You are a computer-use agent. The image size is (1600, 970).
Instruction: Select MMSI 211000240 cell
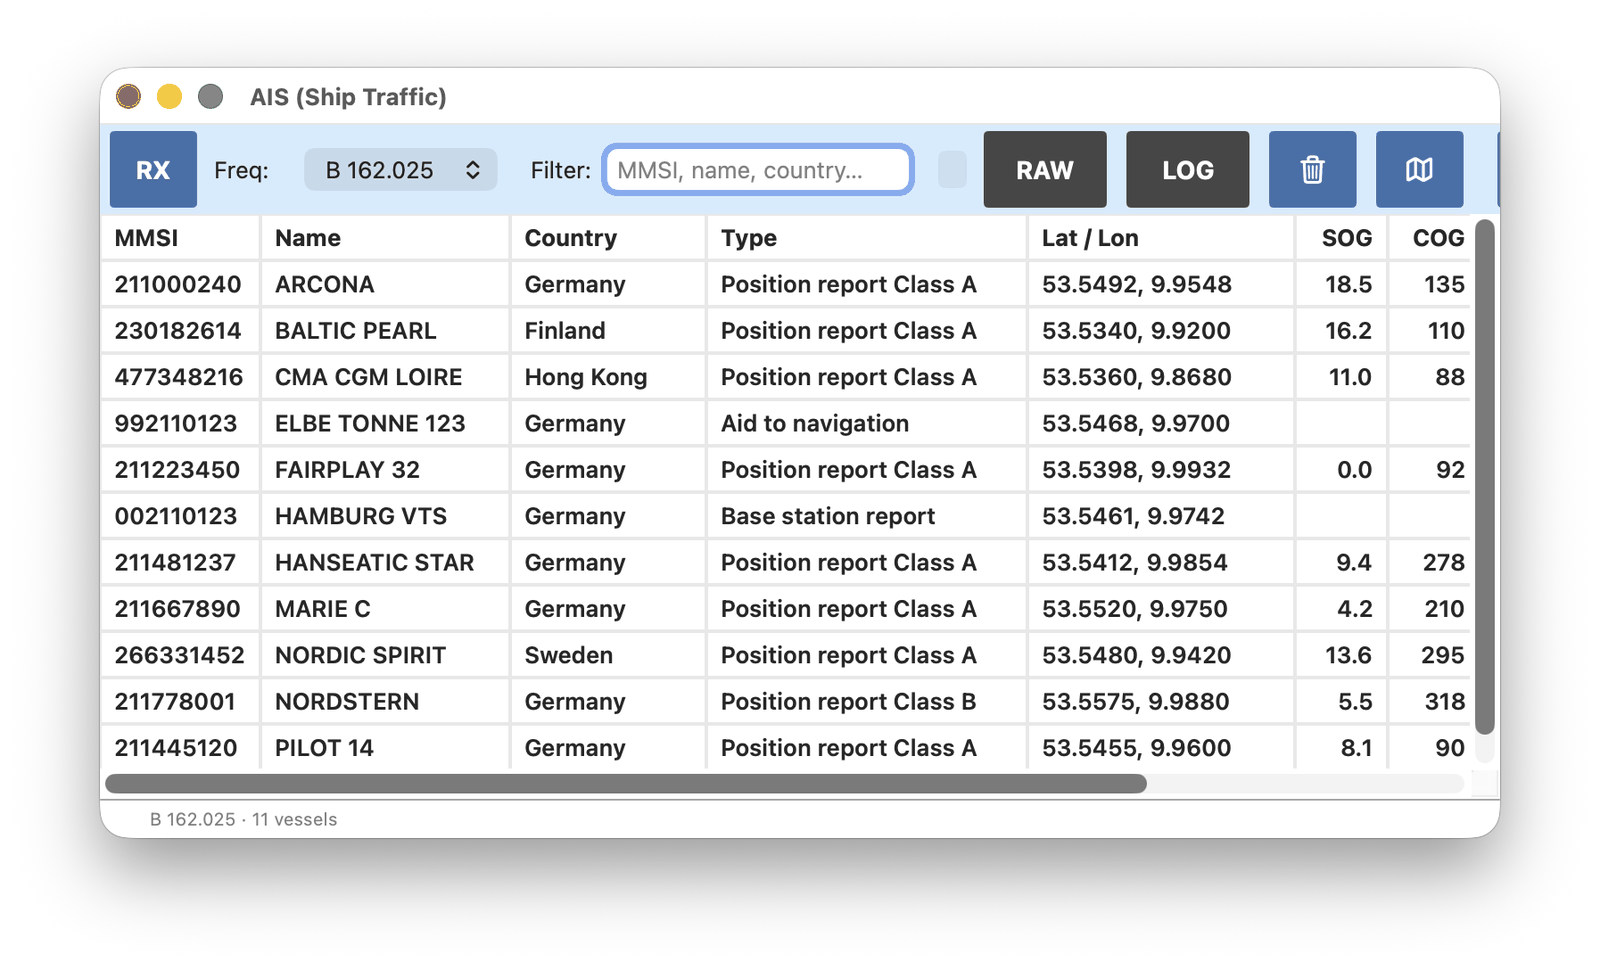(178, 284)
